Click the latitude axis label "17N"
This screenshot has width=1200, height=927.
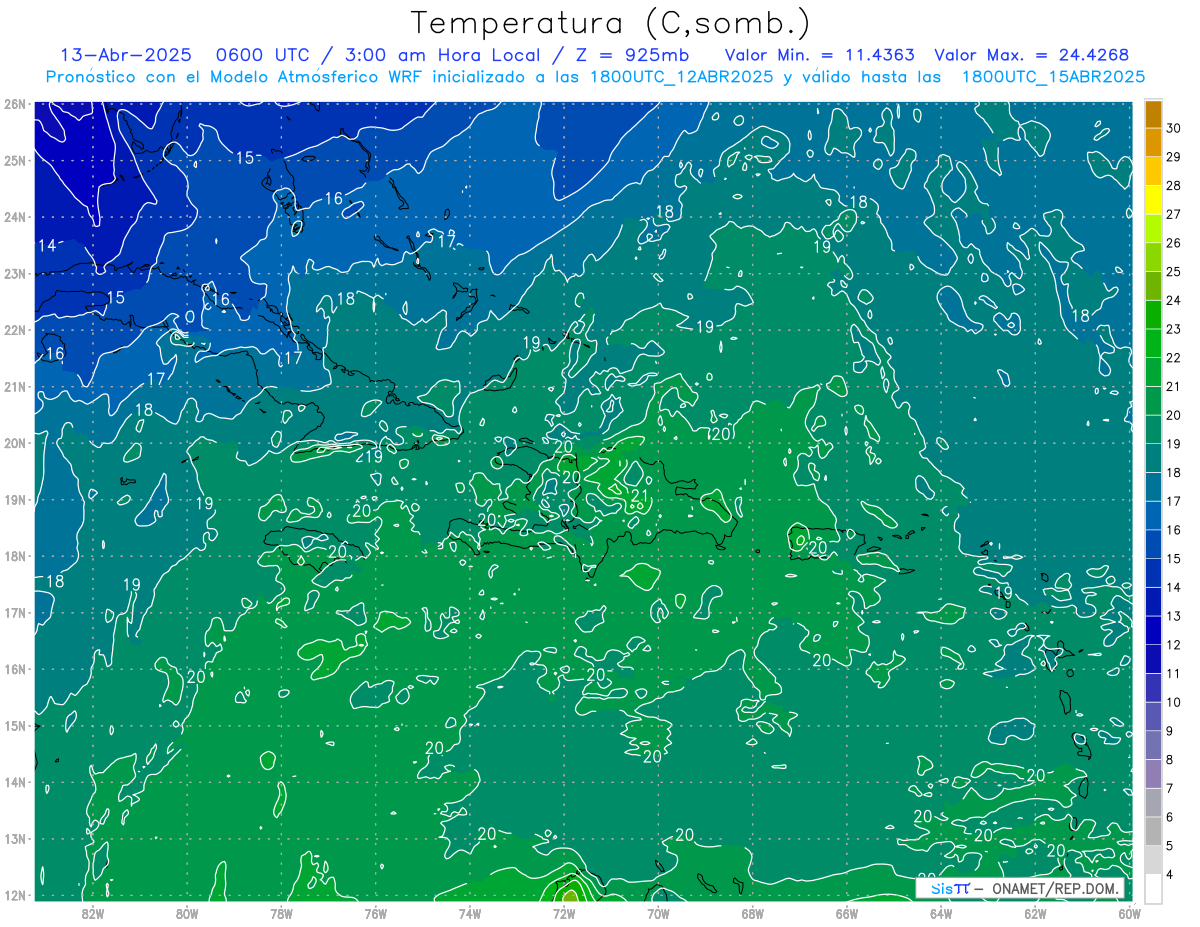click(14, 612)
